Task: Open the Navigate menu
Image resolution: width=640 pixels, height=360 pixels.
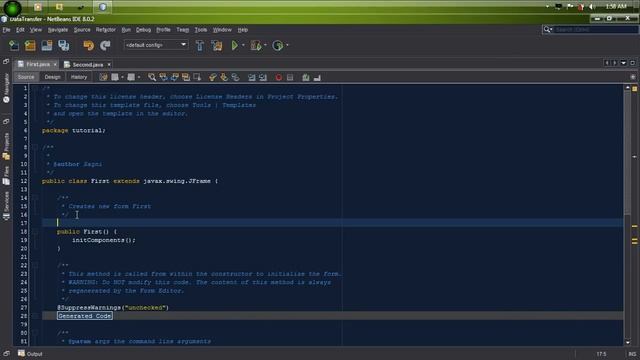Action: (58, 30)
